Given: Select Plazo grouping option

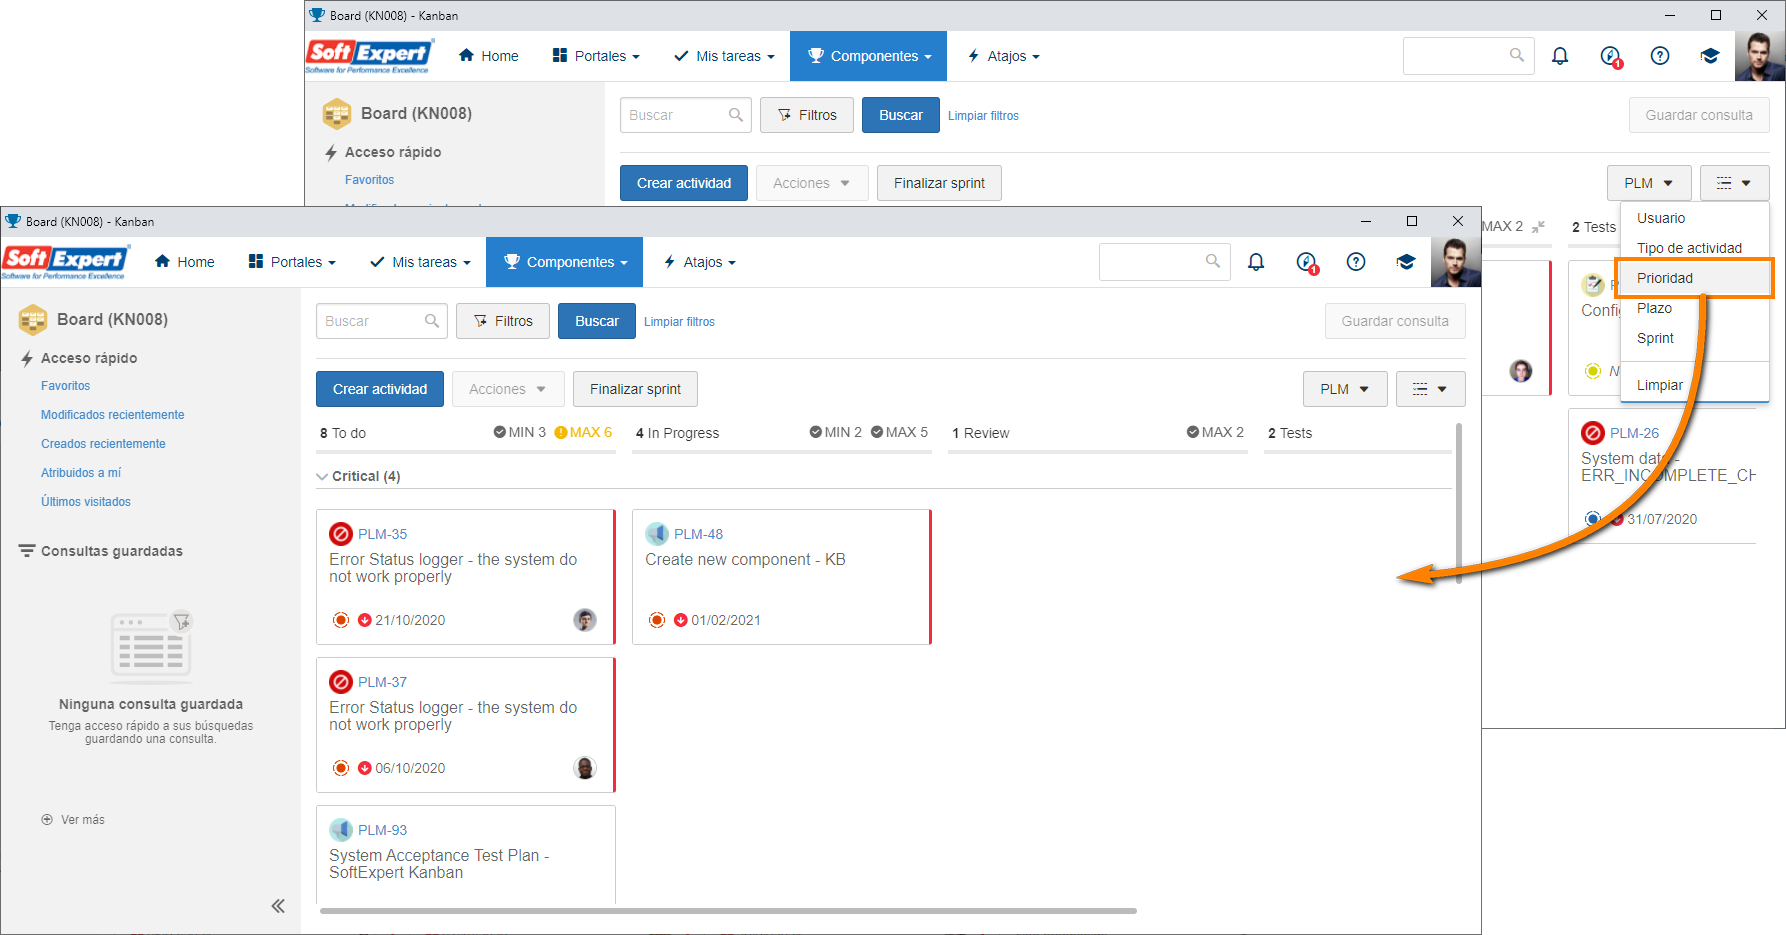Looking at the screenshot, I should 1695,308.
